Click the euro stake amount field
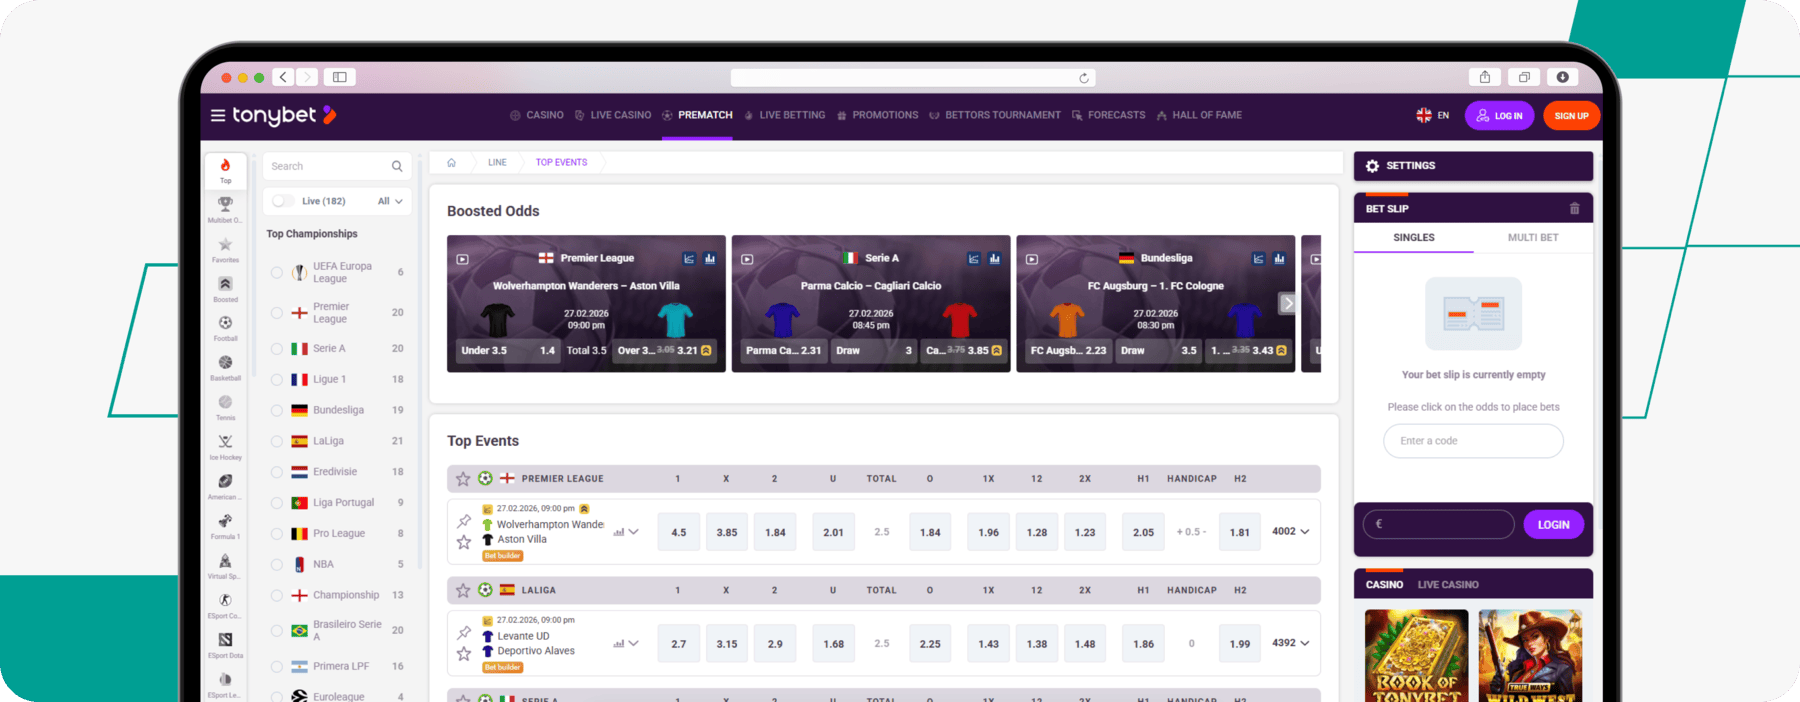The width and height of the screenshot is (1800, 702). coord(1438,524)
